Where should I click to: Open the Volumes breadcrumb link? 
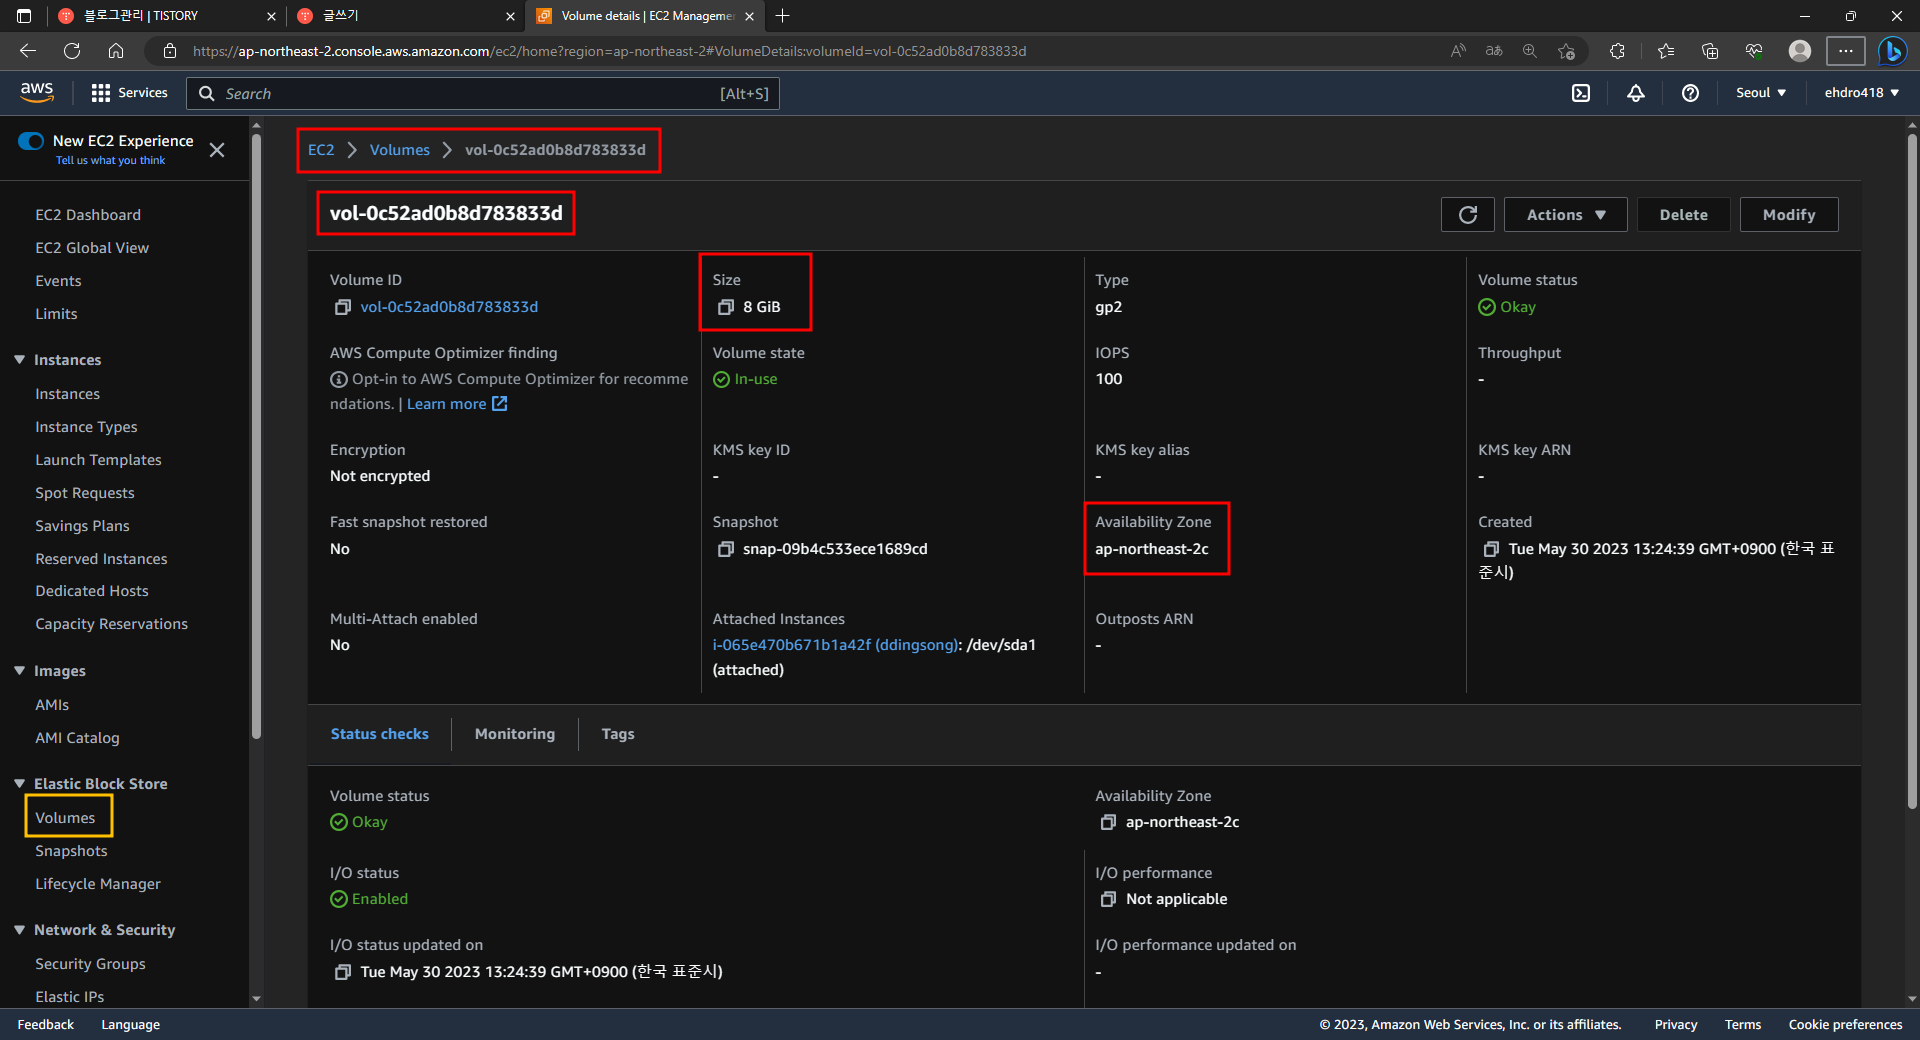click(400, 150)
